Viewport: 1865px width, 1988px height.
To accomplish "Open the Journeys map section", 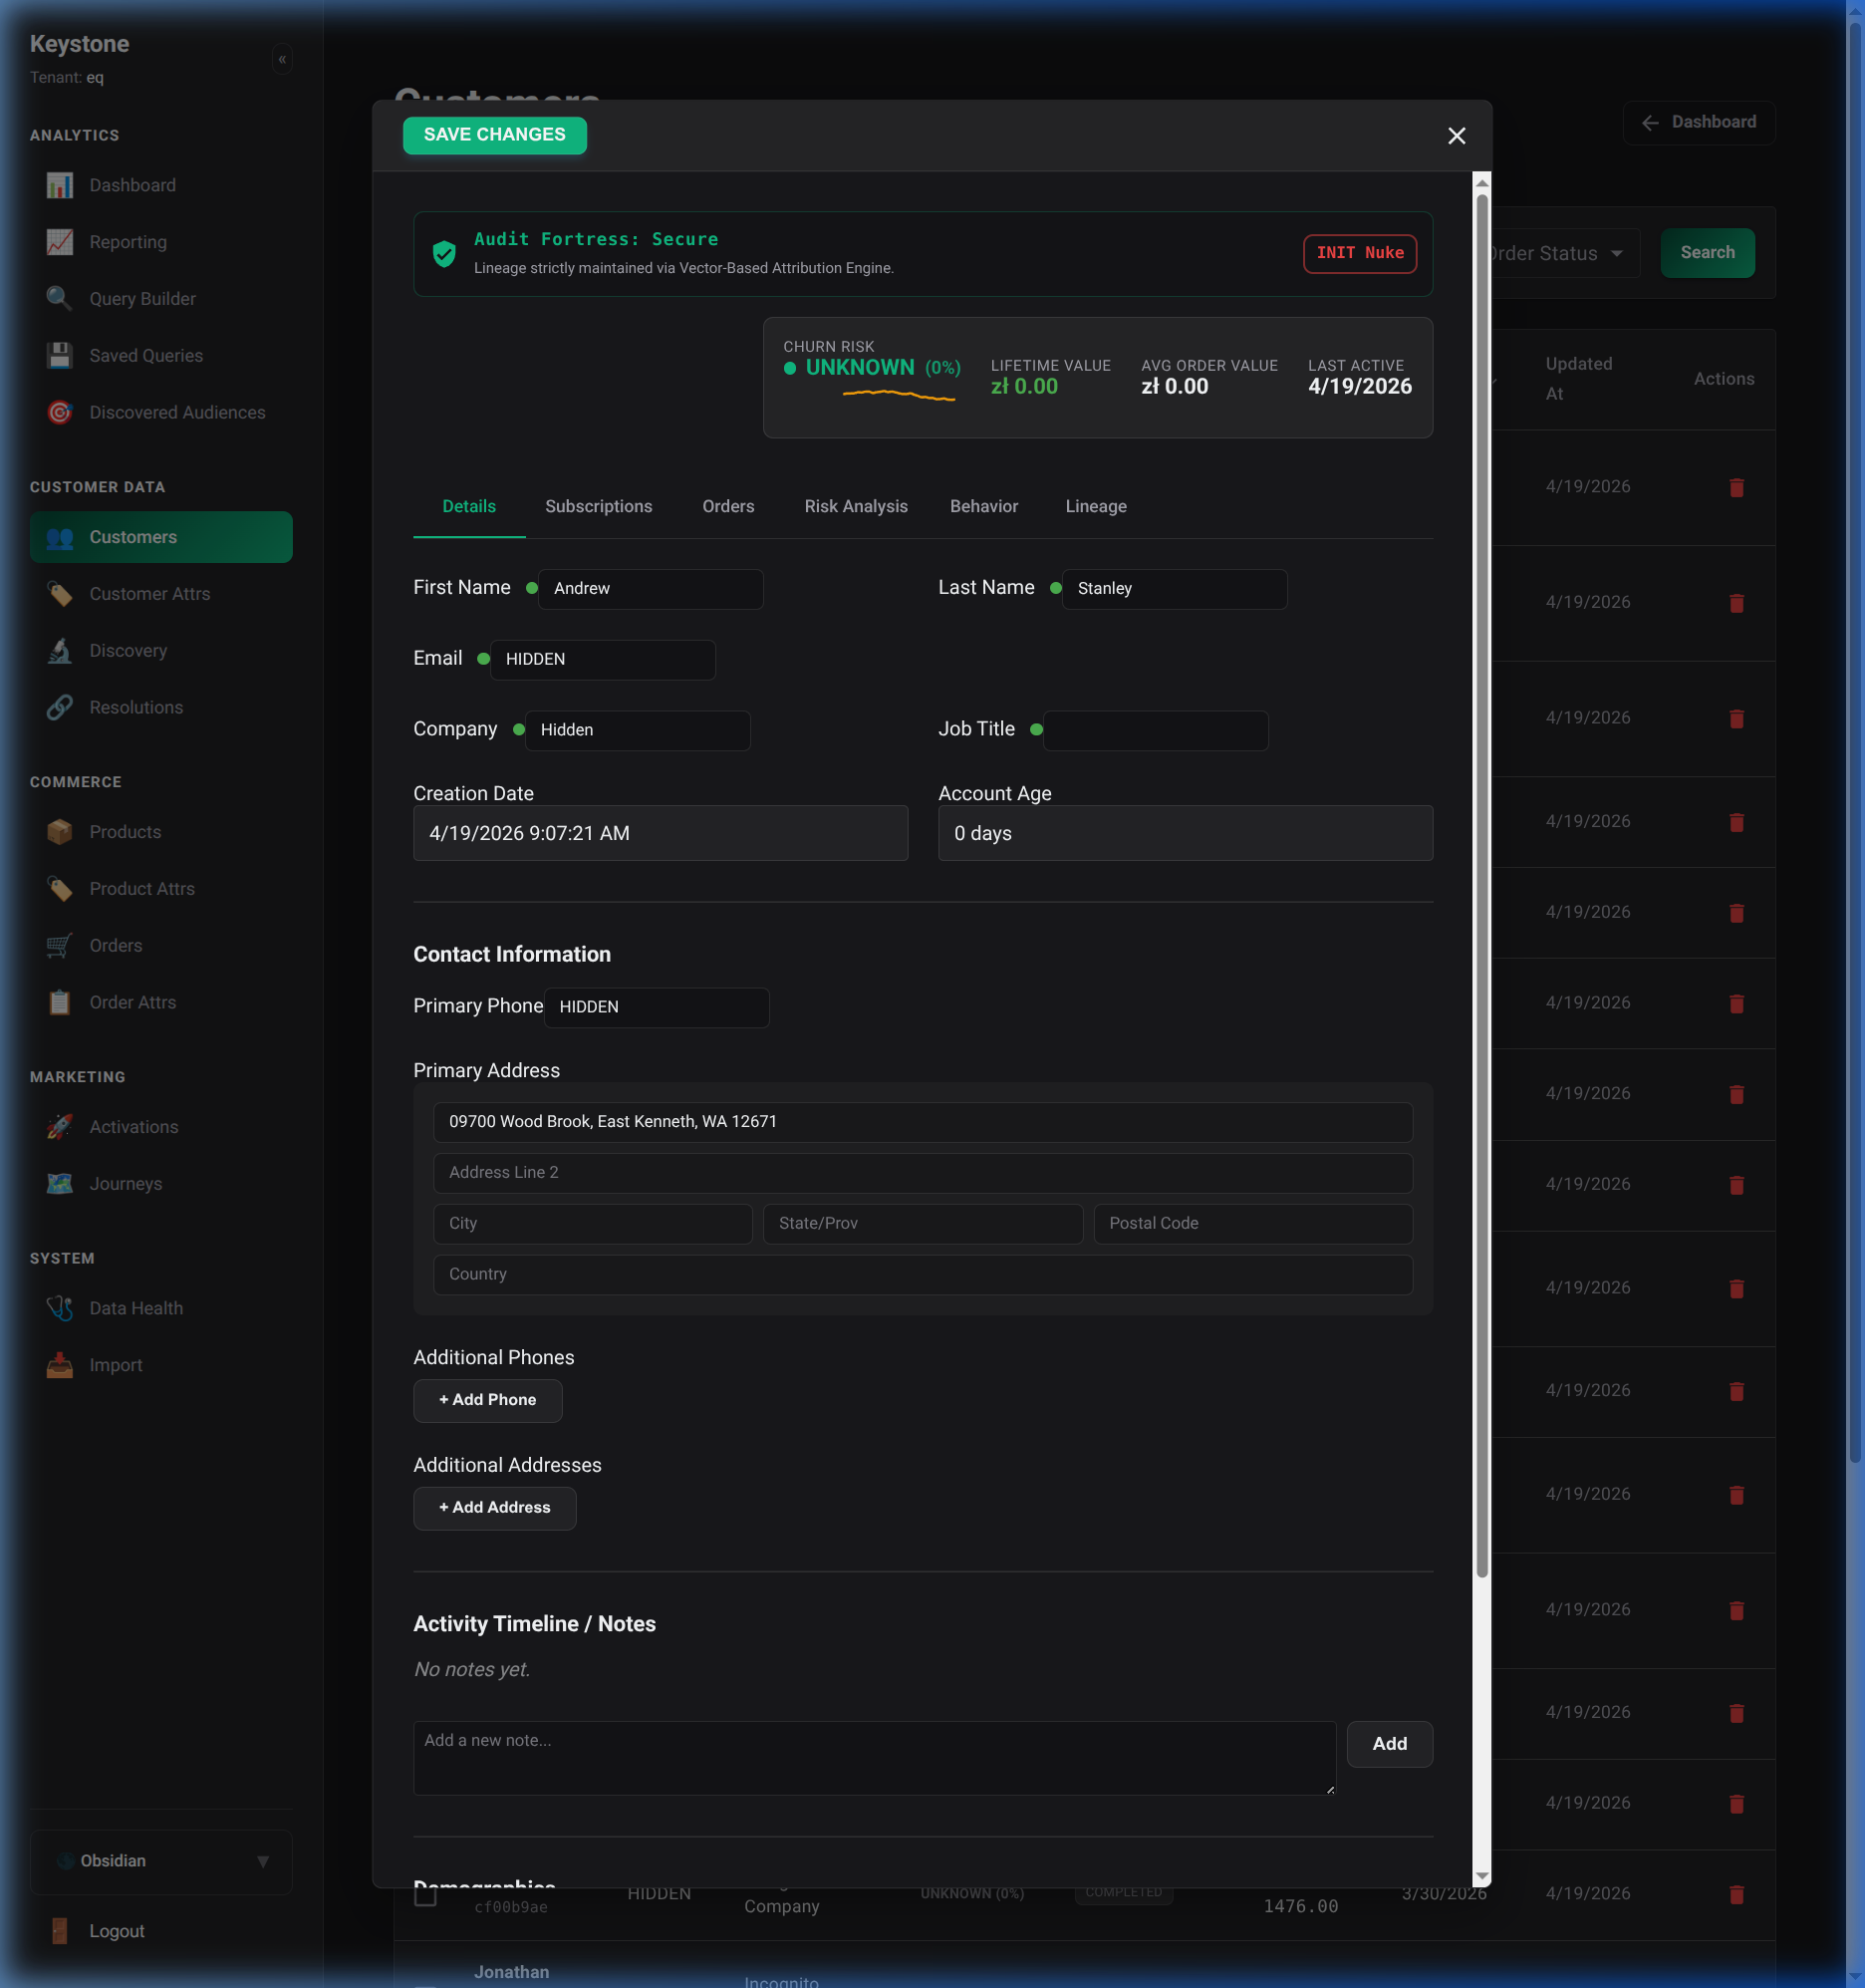I will pyautogui.click(x=127, y=1183).
